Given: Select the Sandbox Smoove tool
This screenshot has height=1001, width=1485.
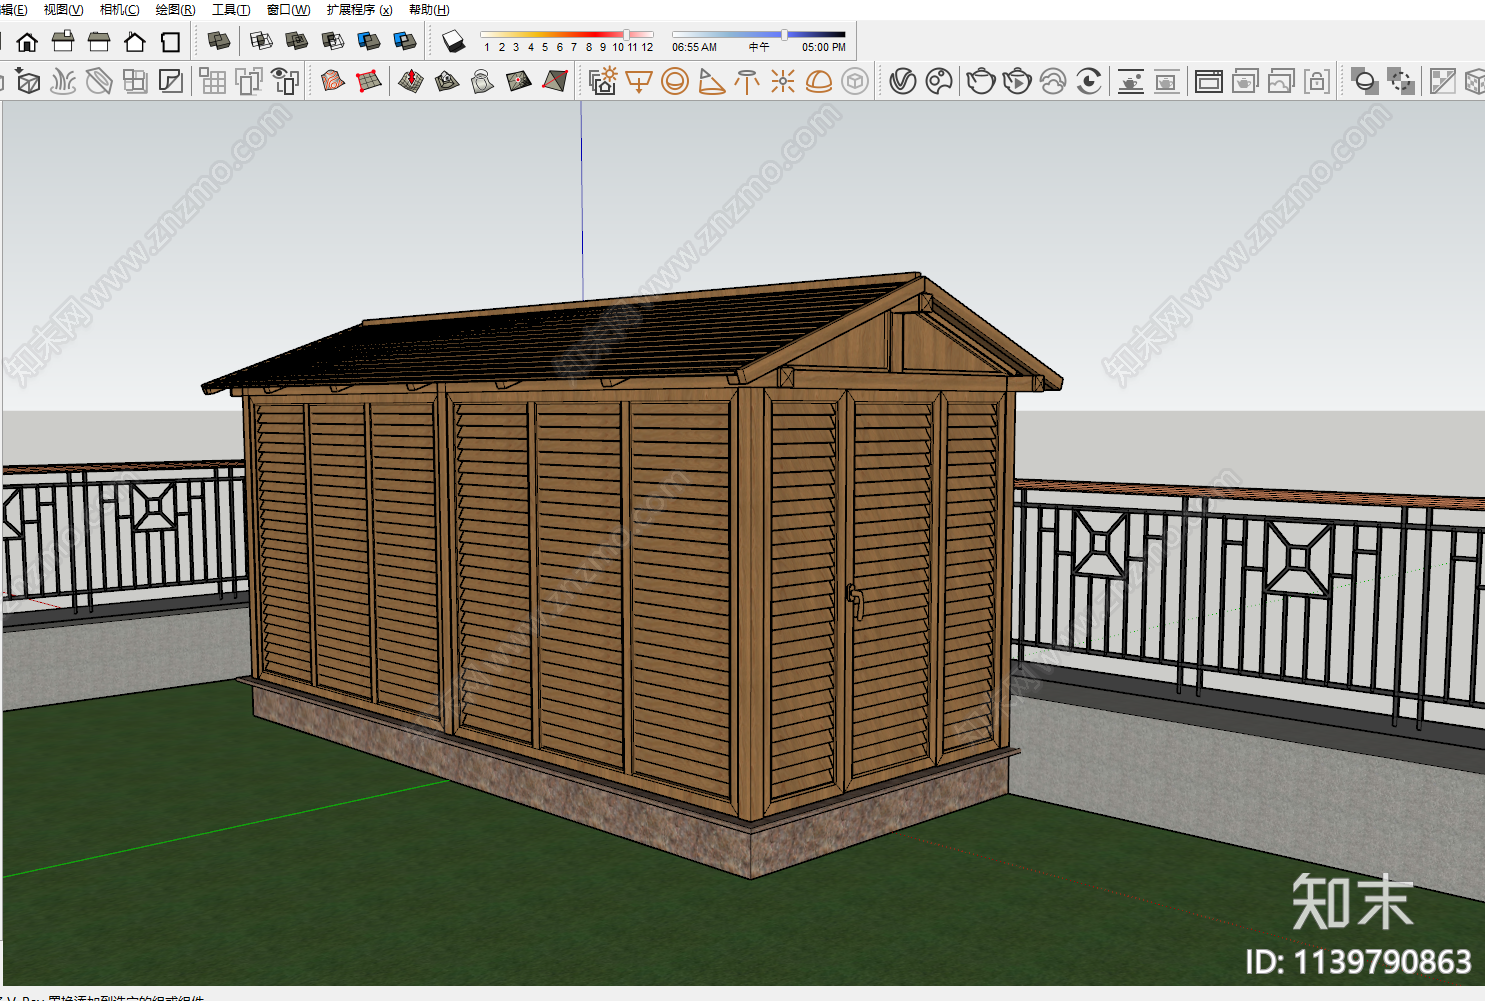Looking at the screenshot, I should tap(410, 81).
